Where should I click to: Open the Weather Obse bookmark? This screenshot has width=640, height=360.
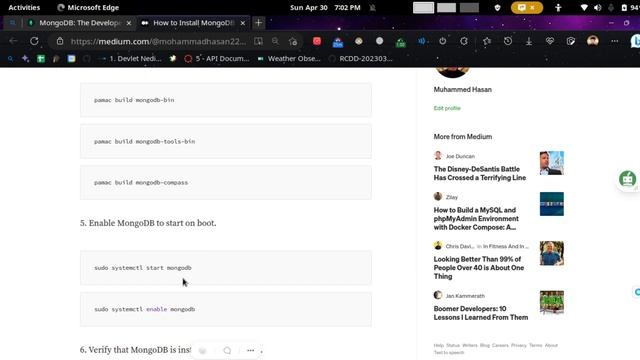(289, 59)
